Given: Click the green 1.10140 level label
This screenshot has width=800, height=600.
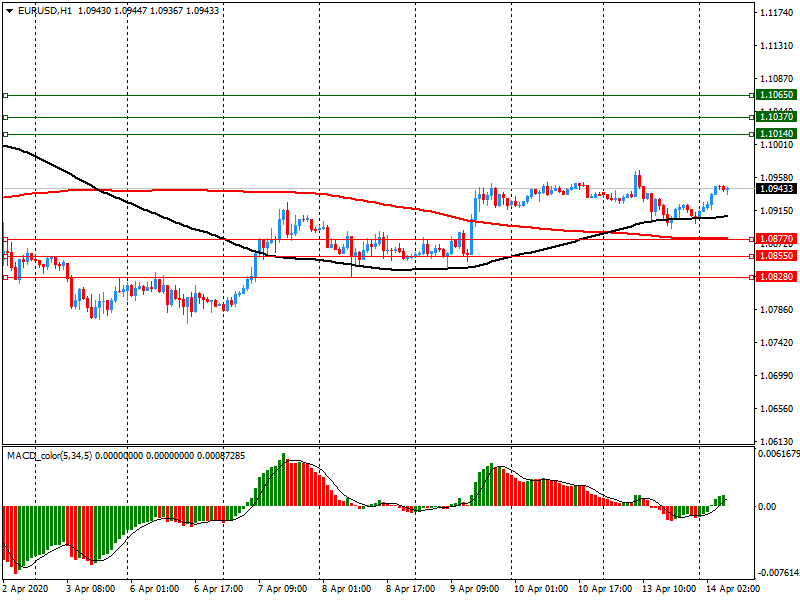Looking at the screenshot, I should click(776, 133).
